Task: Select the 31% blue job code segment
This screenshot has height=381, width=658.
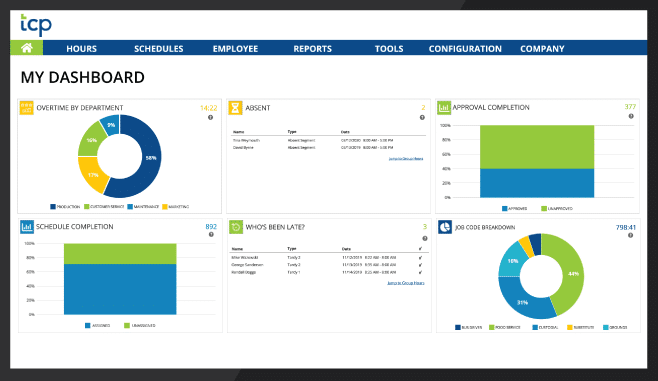Action: [522, 302]
